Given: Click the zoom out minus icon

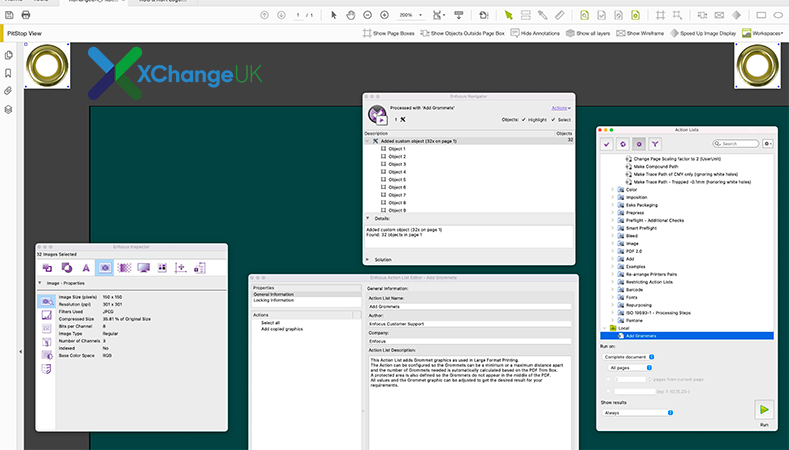Looking at the screenshot, I should 367,15.
